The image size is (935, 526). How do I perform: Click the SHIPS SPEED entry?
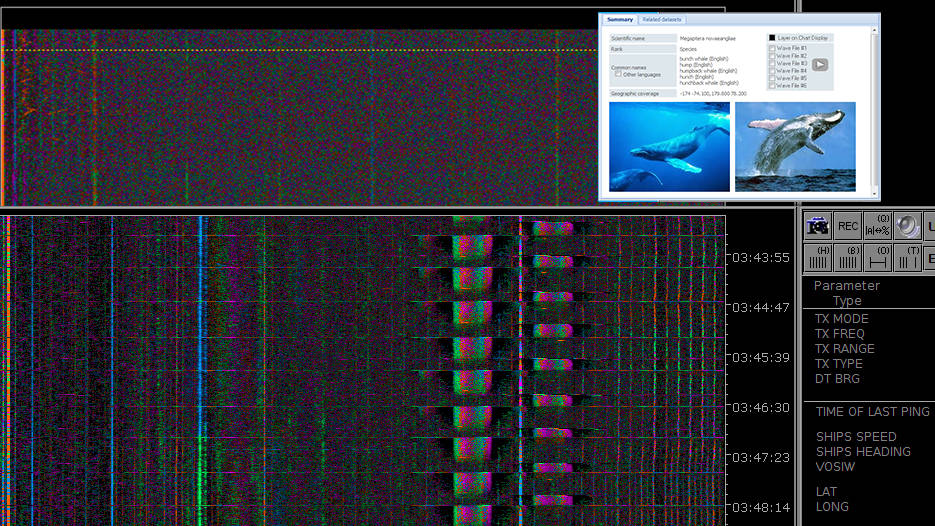pos(856,437)
